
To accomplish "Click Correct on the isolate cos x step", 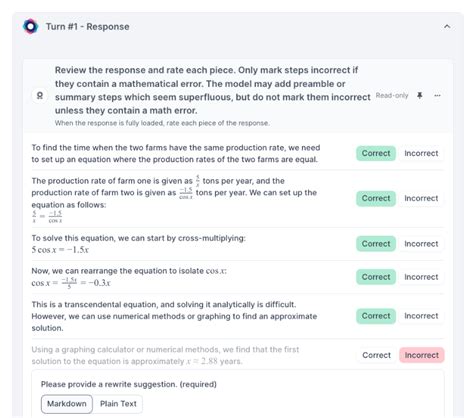I will pos(376,277).
